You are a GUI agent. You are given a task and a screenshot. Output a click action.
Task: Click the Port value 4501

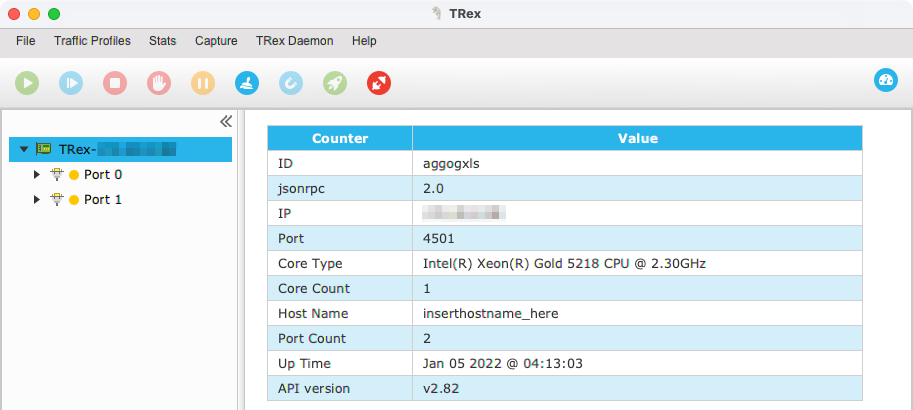(x=438, y=239)
